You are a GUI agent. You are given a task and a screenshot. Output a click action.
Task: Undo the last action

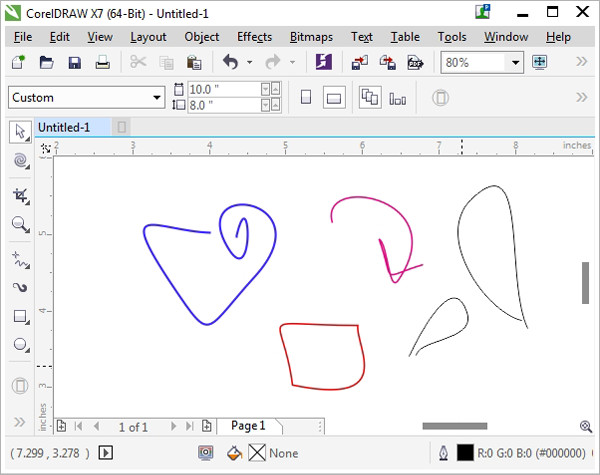pyautogui.click(x=230, y=62)
